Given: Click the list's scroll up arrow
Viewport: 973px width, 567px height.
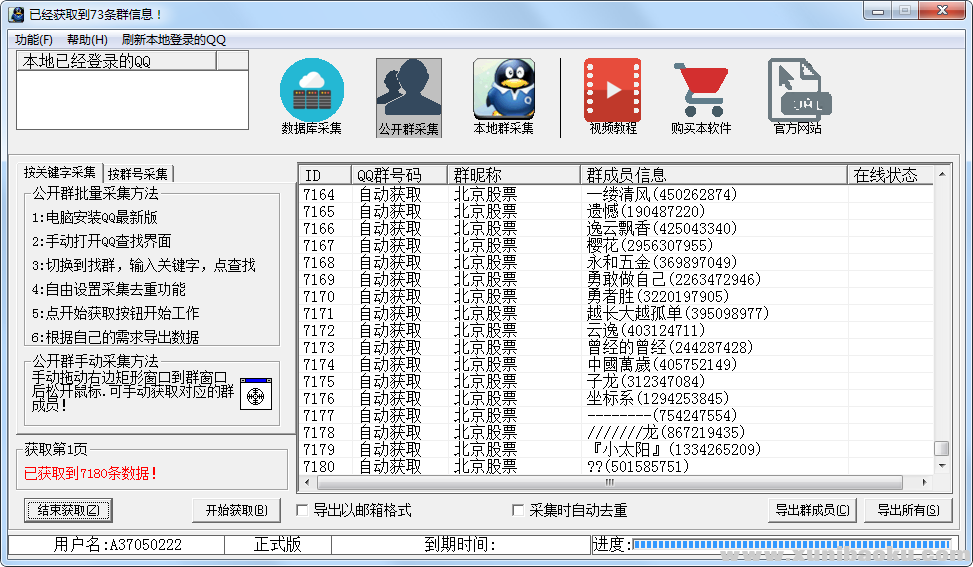Looking at the screenshot, I should click(941, 175).
